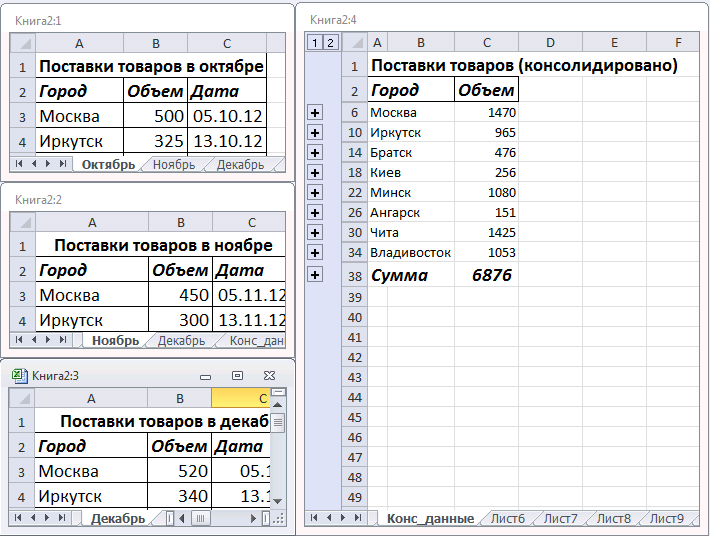This screenshot has height=536, width=710.
Task: Select the Конс_данные sheet tab
Action: point(430,518)
